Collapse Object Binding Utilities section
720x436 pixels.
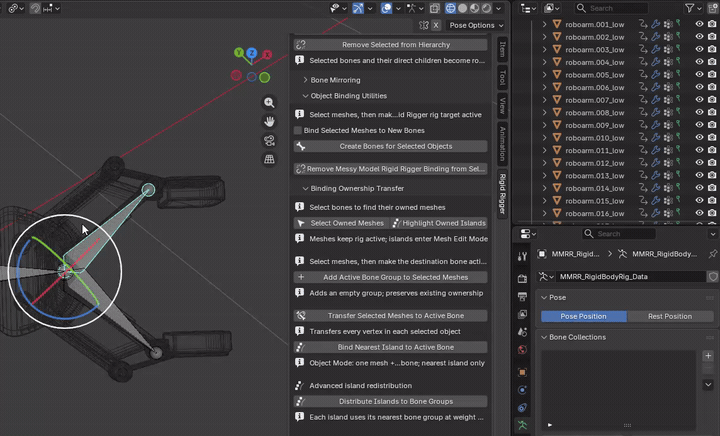tap(305, 96)
